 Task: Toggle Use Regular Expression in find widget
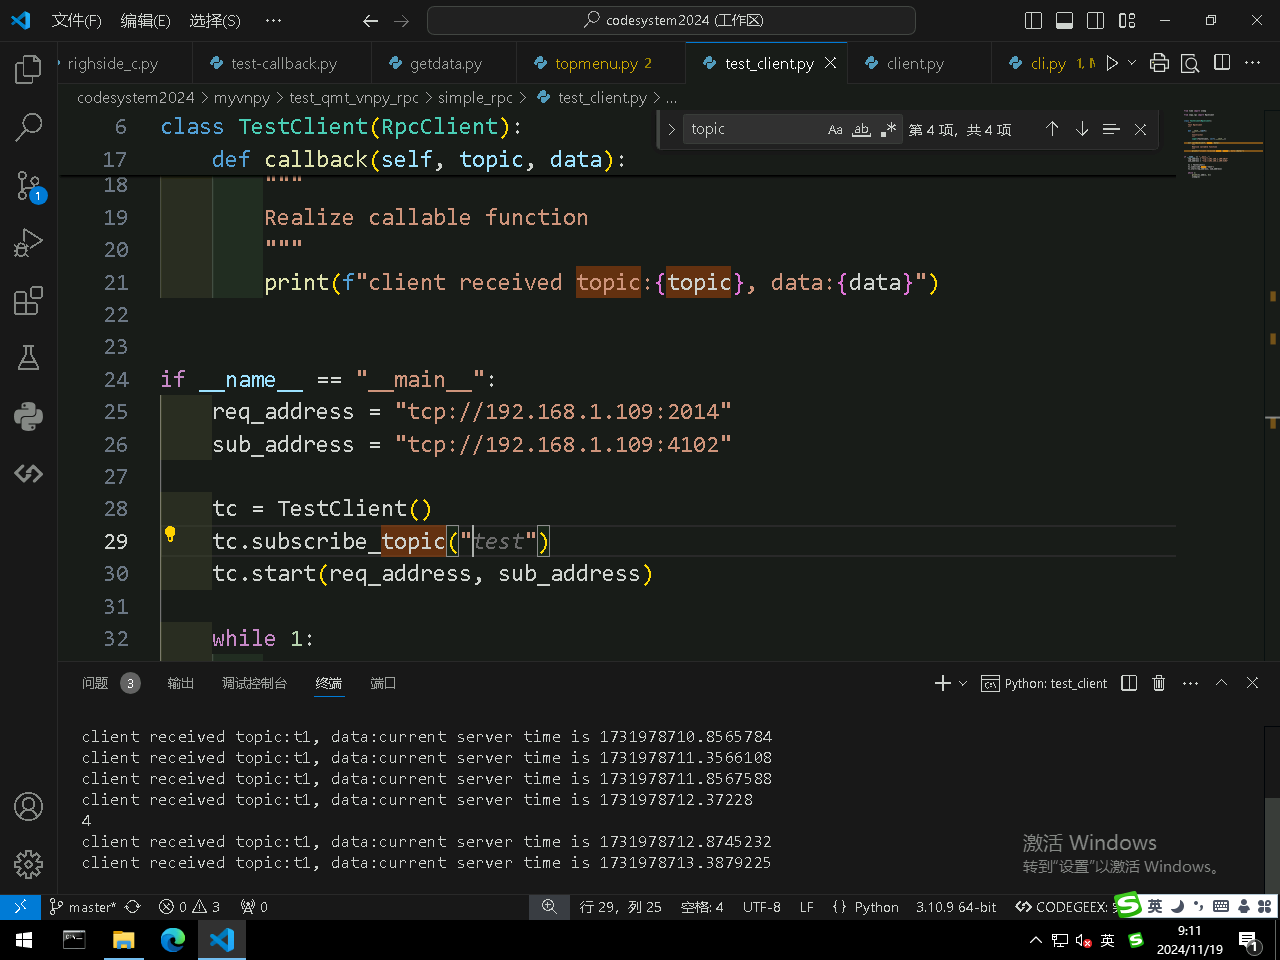tap(888, 129)
